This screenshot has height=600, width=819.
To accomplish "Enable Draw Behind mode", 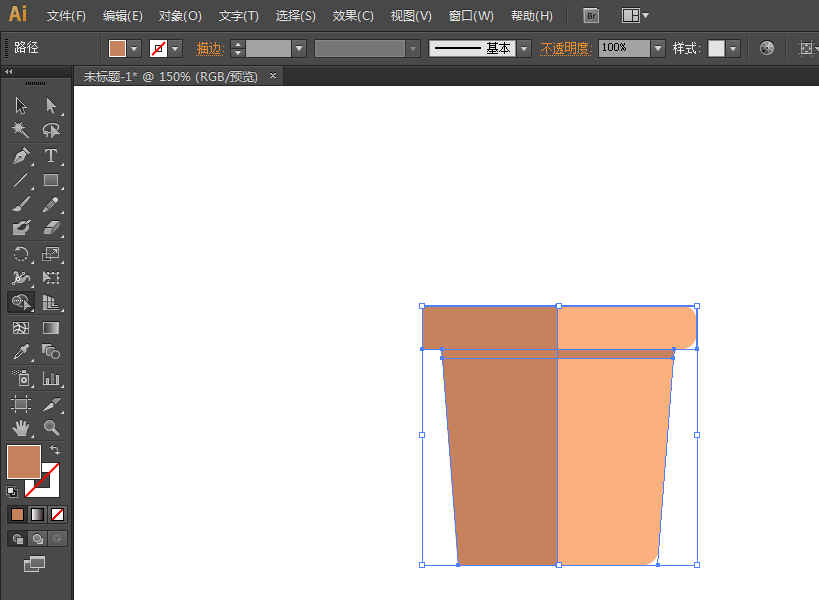I will click(x=38, y=538).
